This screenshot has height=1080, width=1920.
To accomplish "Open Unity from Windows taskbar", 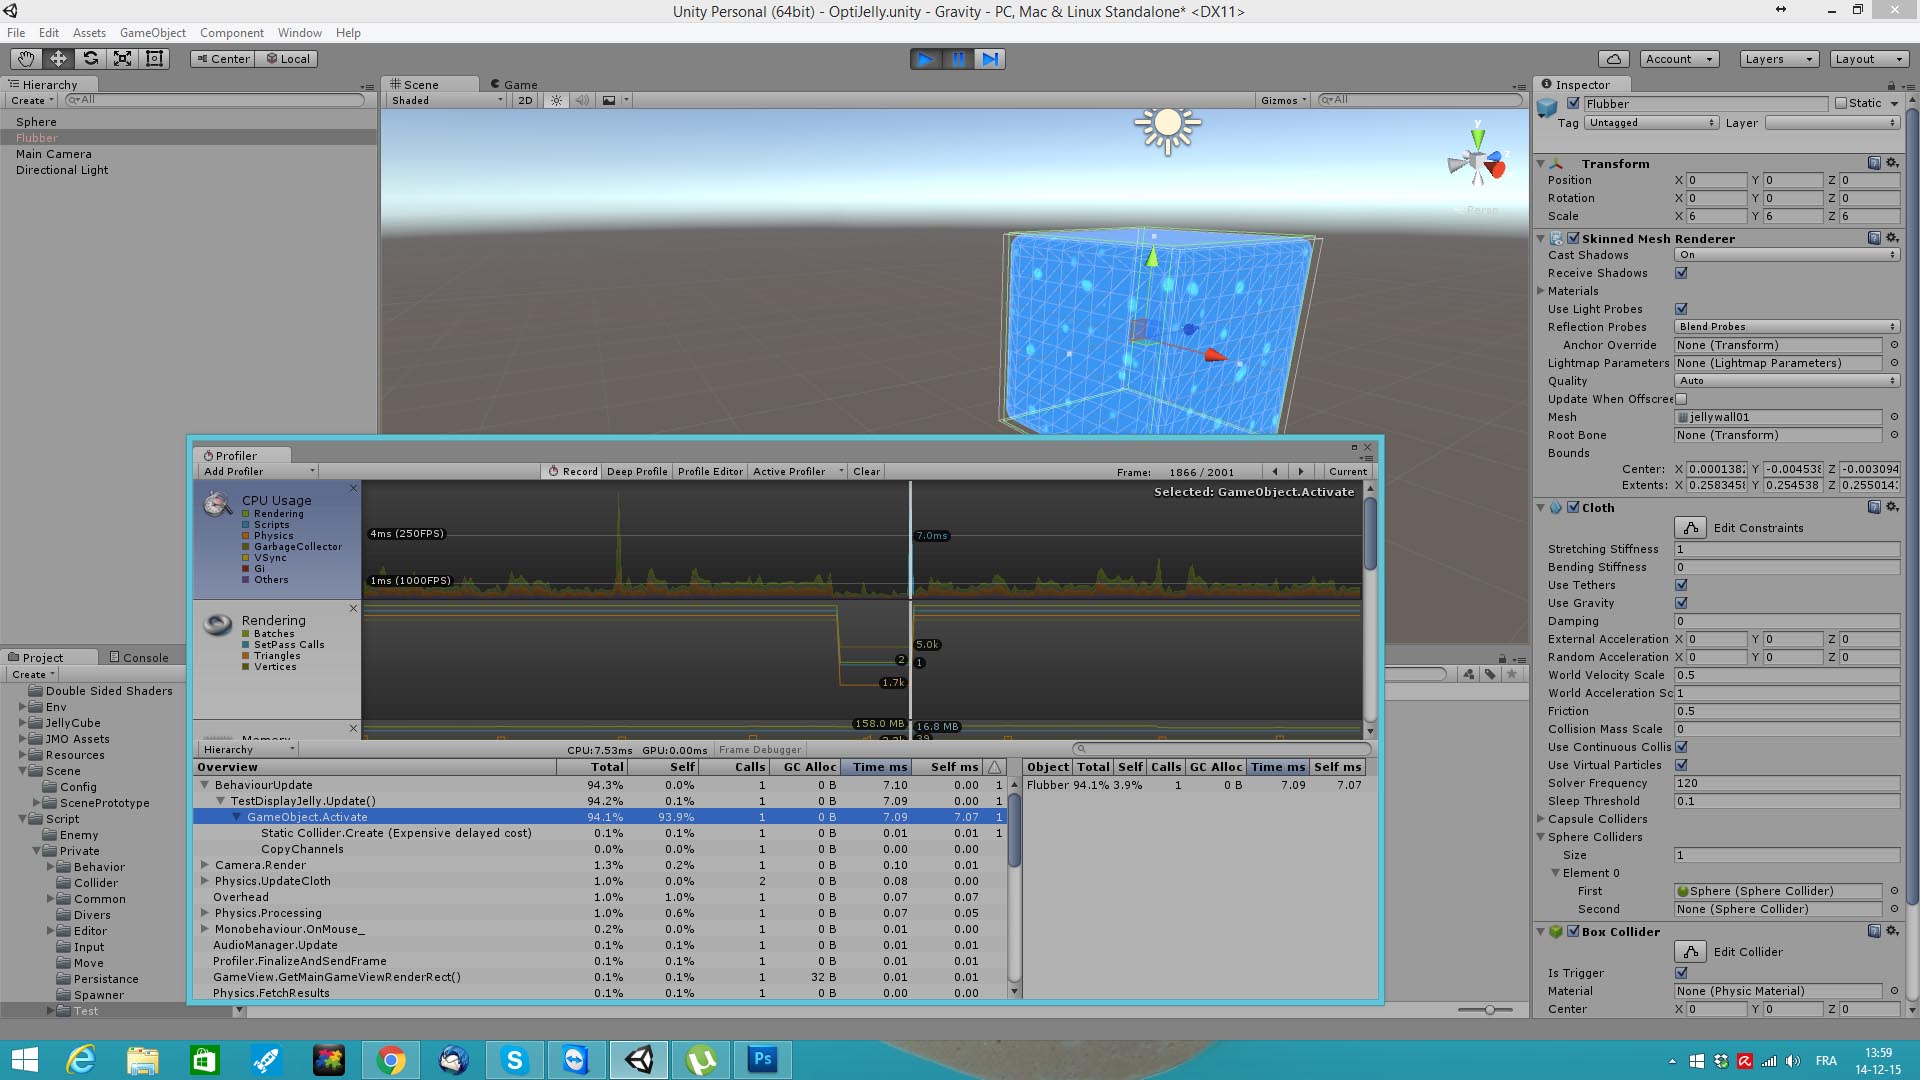I will point(639,1059).
